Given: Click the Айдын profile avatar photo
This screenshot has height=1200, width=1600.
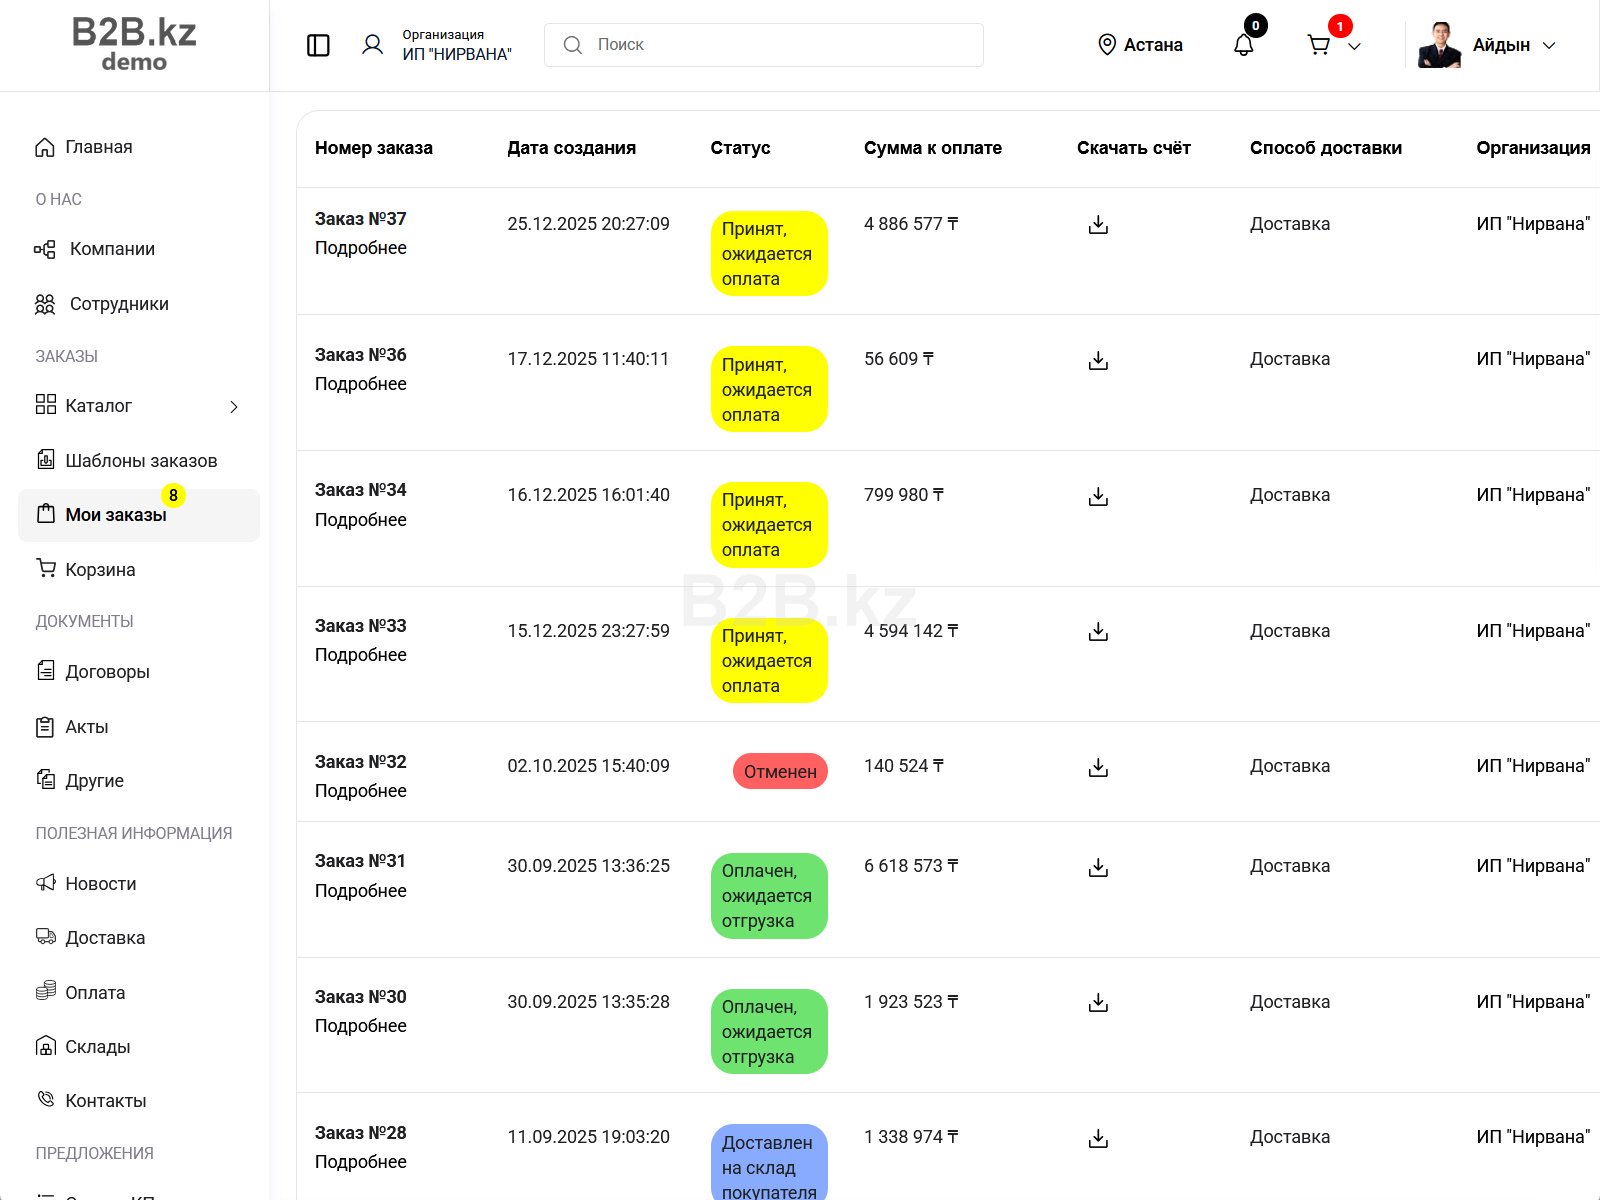Looking at the screenshot, I should 1439,45.
